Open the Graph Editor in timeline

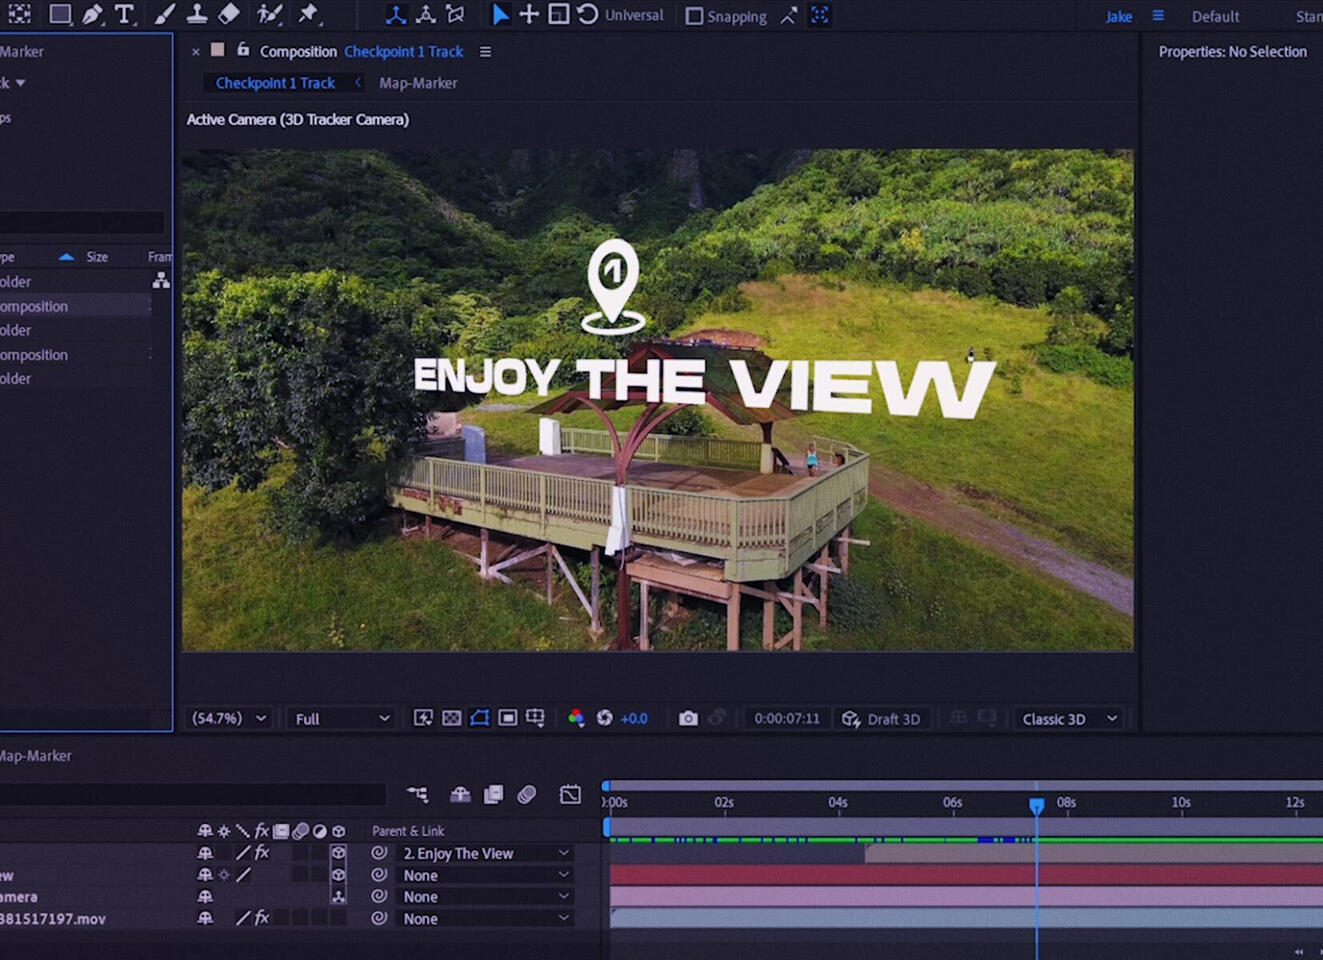570,795
